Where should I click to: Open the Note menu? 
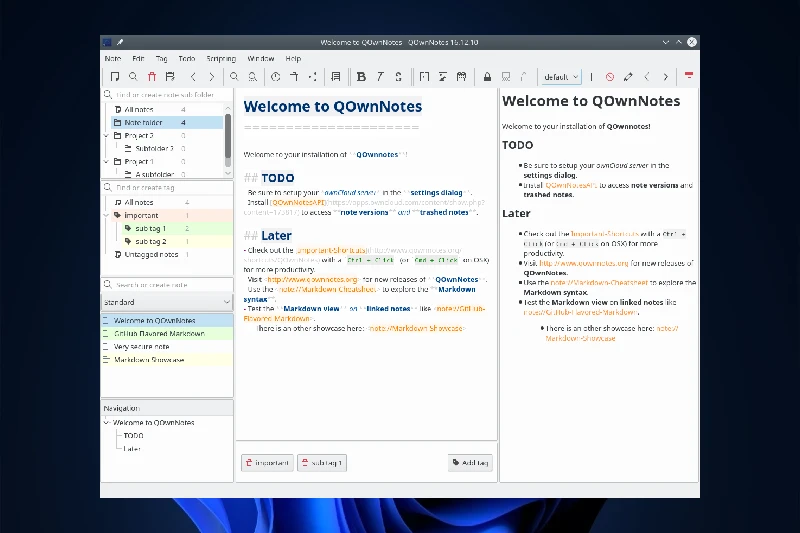[x=113, y=59]
